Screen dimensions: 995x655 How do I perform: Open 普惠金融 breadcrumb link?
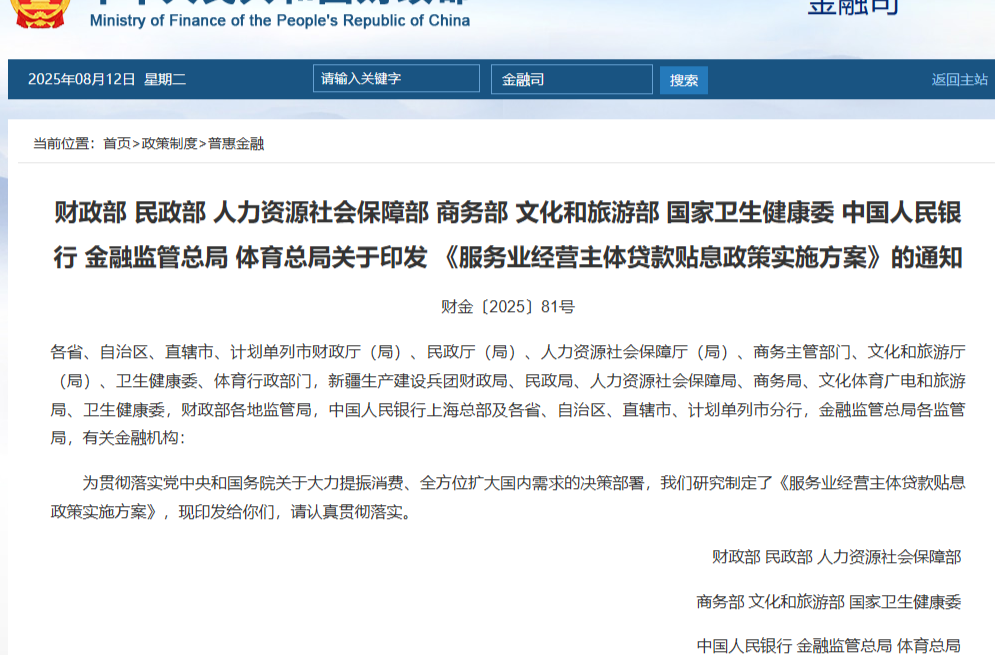[236, 143]
